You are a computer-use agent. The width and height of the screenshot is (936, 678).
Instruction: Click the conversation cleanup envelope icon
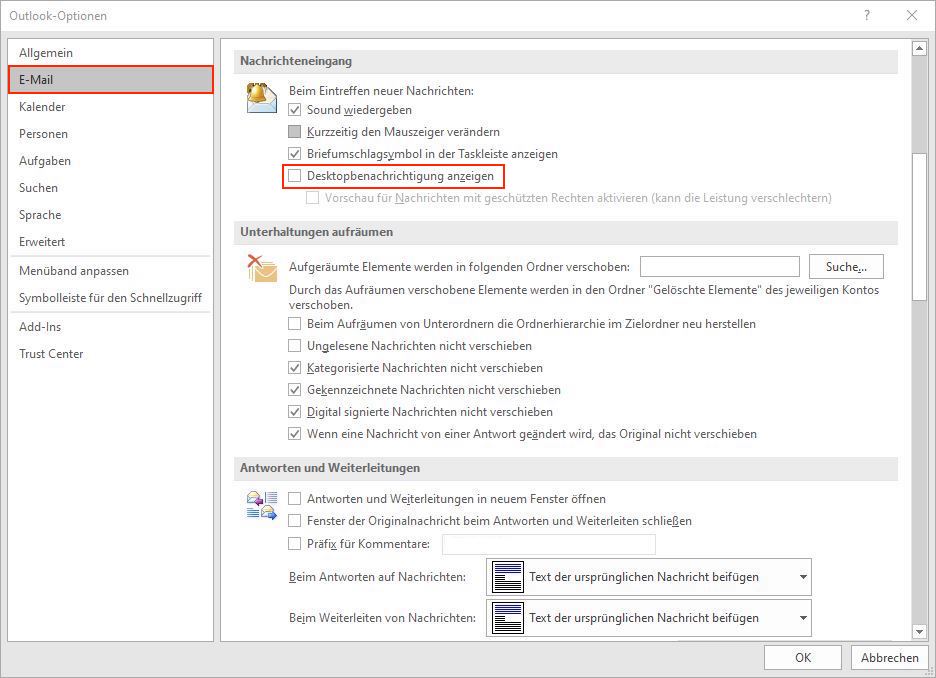[262, 268]
